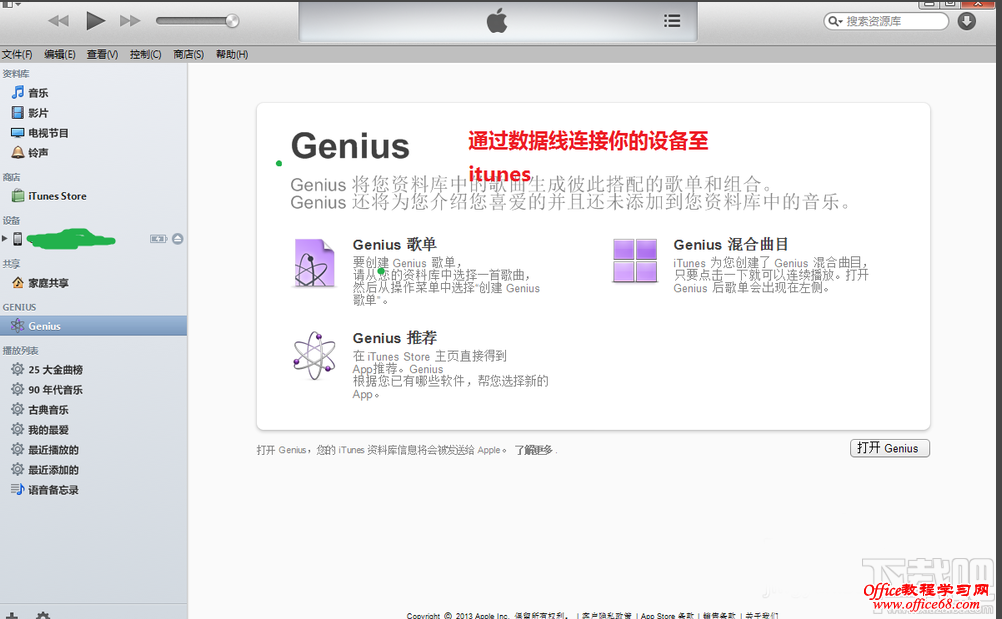Open the 商店(S) store menu
1002x619 pixels.
pos(188,55)
